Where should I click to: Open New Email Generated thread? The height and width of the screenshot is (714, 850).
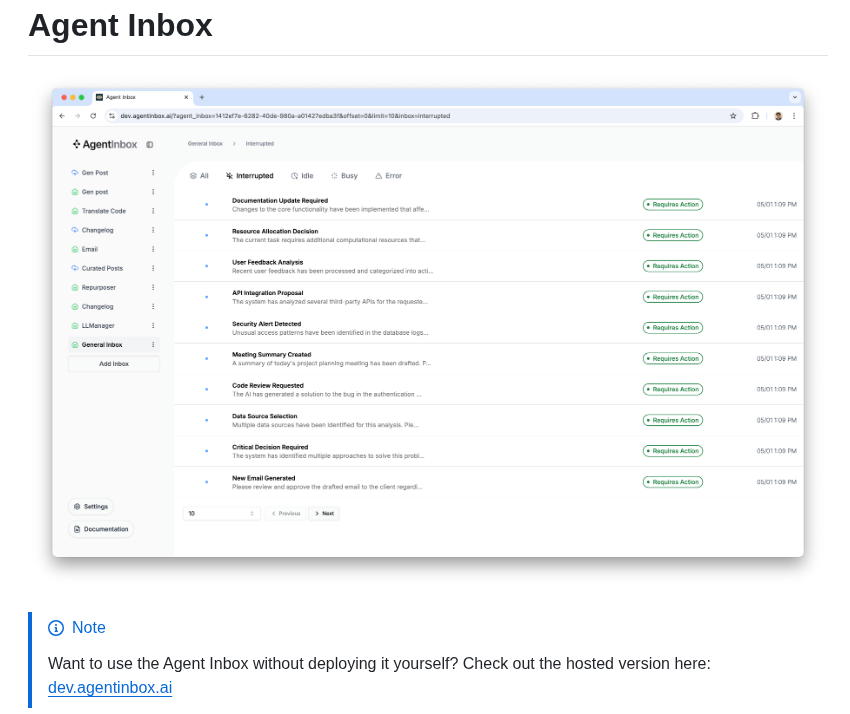tap(489, 482)
